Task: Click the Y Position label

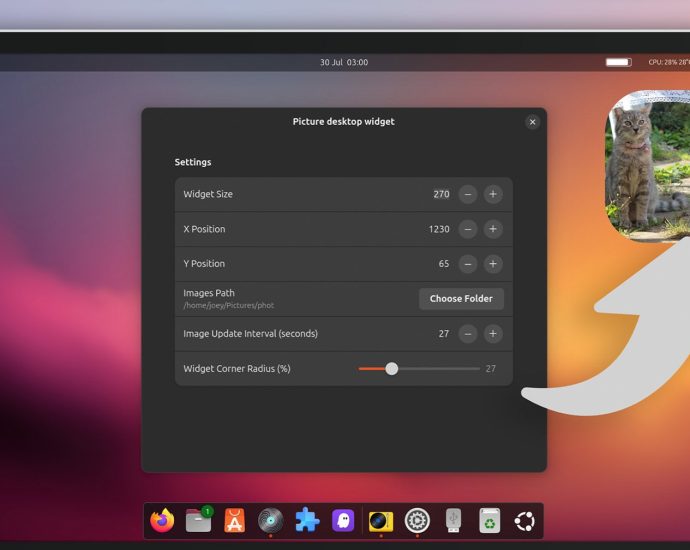Action: coord(204,264)
